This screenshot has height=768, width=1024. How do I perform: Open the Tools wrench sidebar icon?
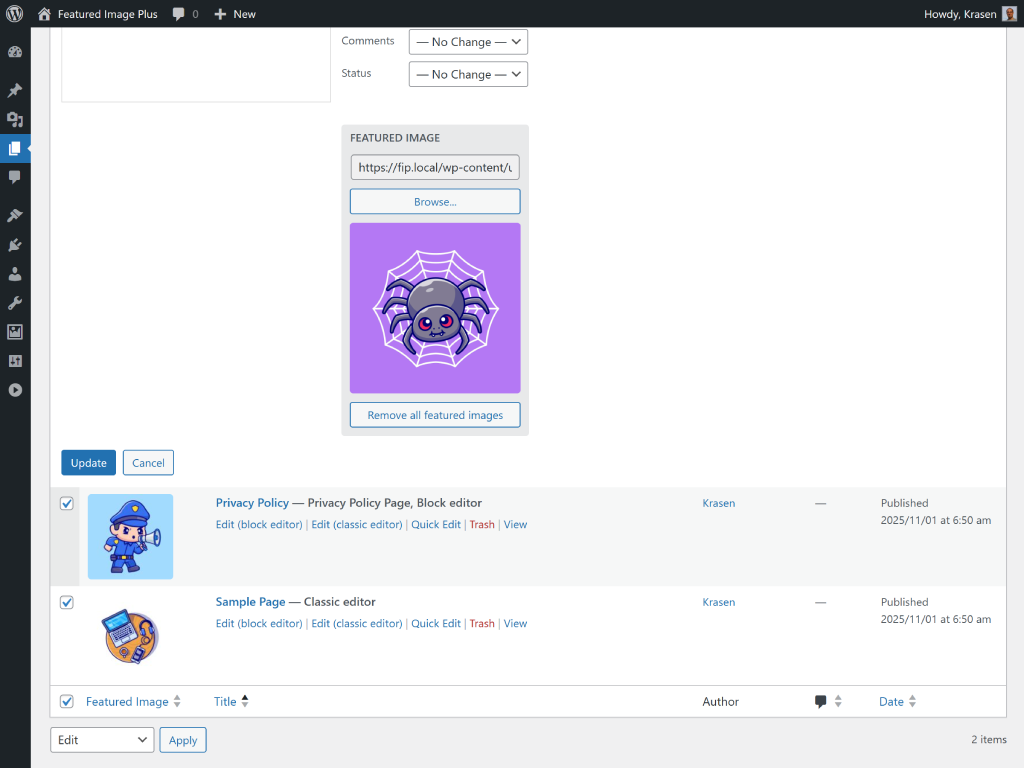(x=15, y=303)
